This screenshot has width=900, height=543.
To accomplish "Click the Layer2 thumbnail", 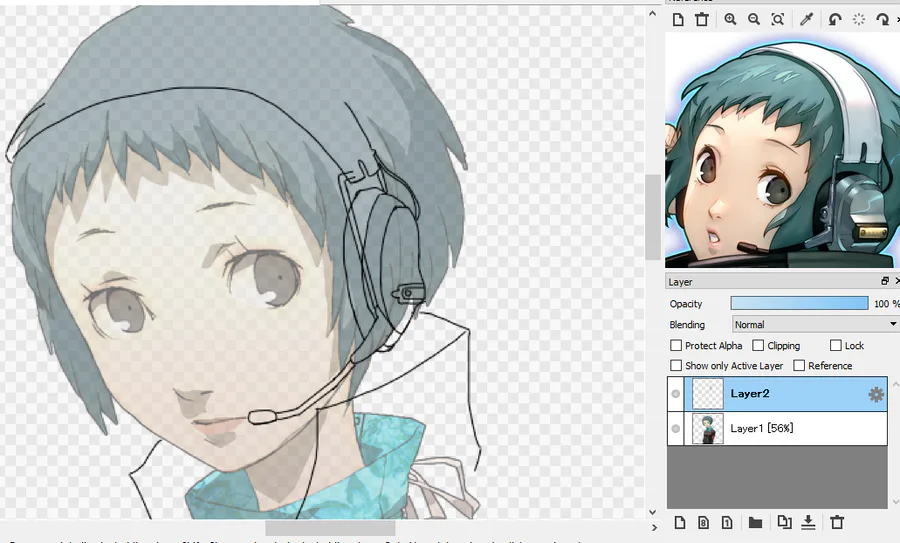I will click(x=708, y=394).
